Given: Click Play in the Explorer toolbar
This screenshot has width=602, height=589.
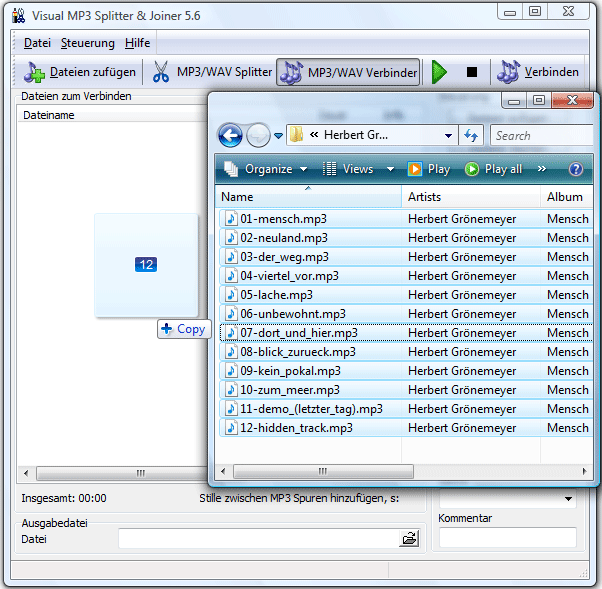Looking at the screenshot, I should tap(429, 169).
